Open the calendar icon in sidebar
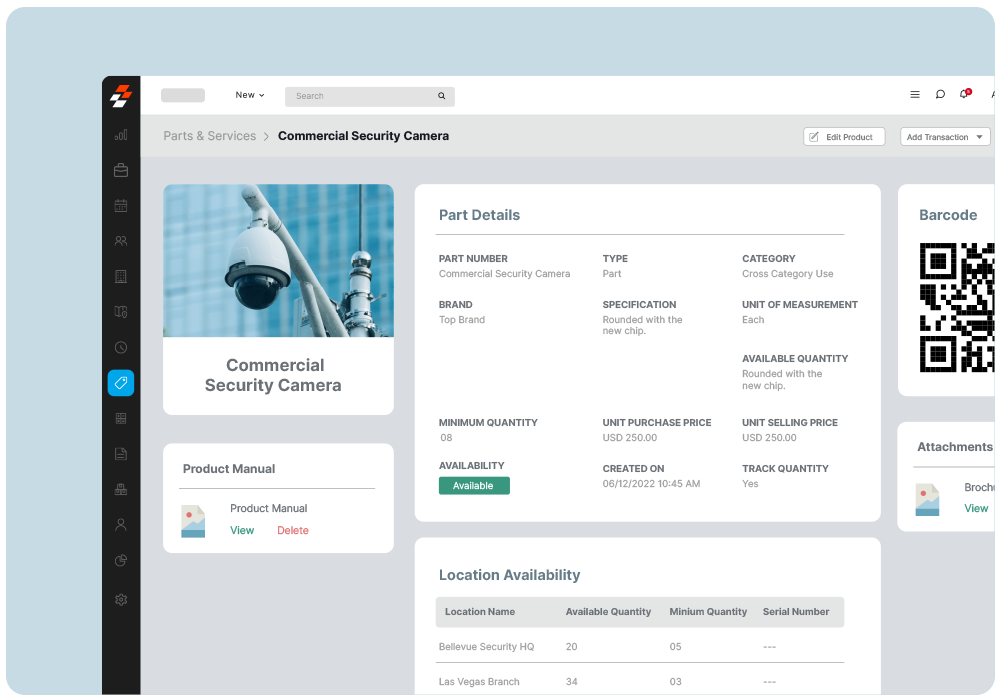Image resolution: width=1000 pixels, height=700 pixels. coord(121,206)
